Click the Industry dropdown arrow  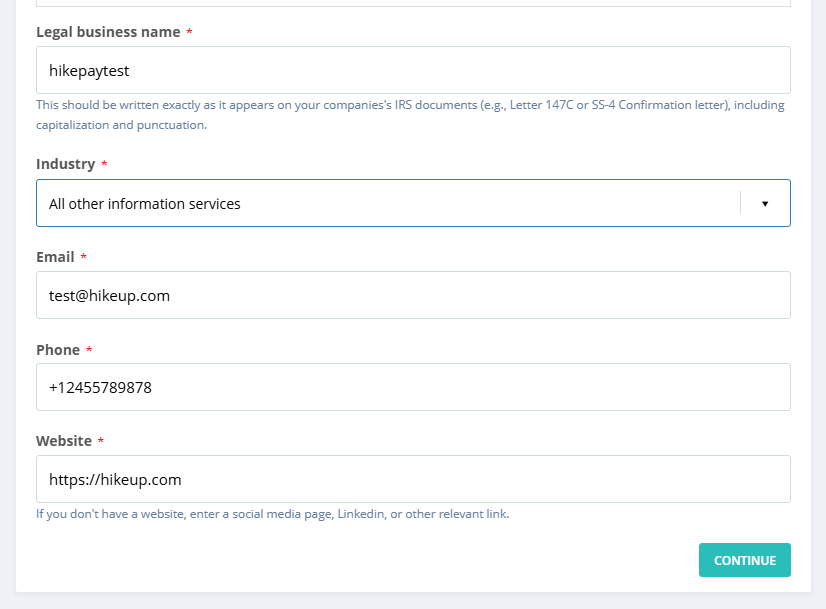[x=765, y=203]
